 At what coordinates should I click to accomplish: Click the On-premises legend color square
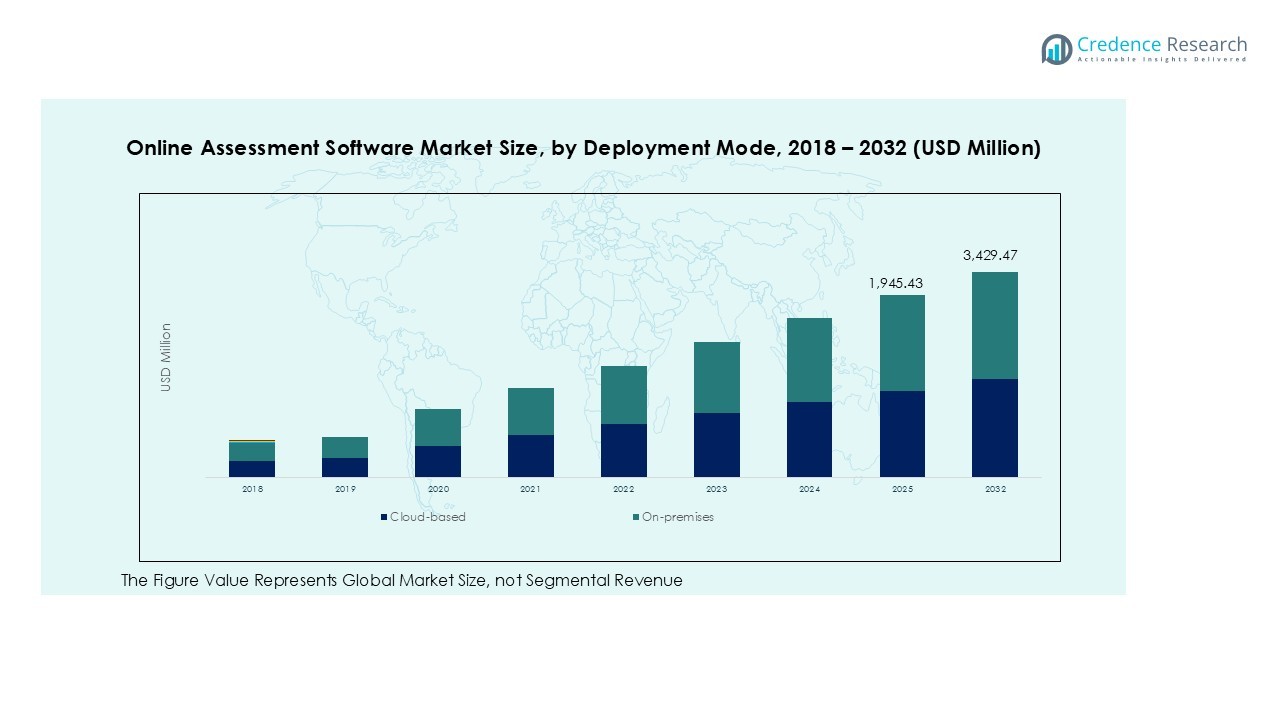pyautogui.click(x=635, y=517)
